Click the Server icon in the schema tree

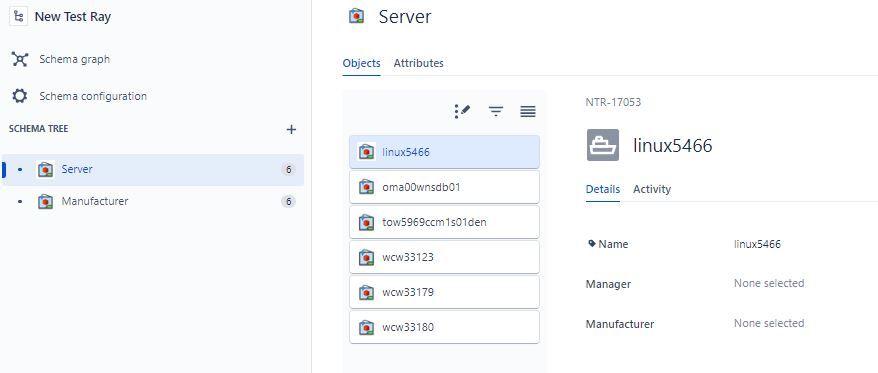(x=45, y=169)
